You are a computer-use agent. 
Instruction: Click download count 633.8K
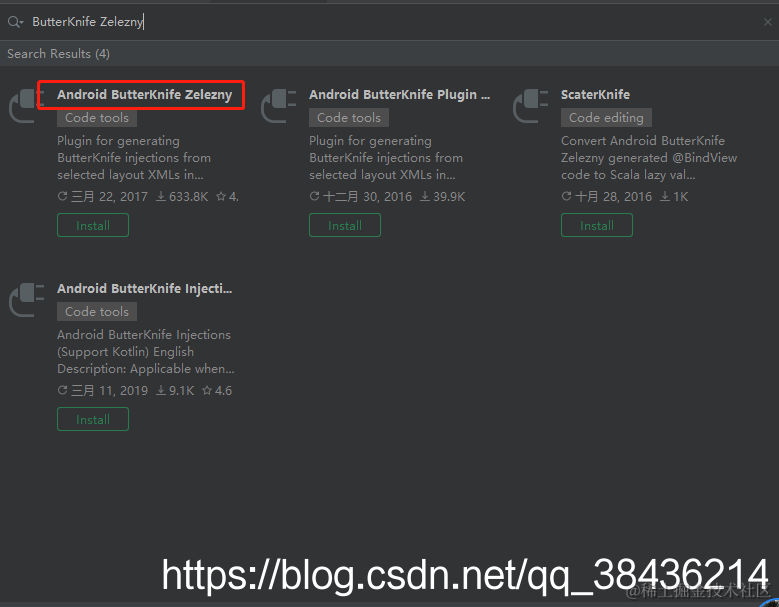182,197
